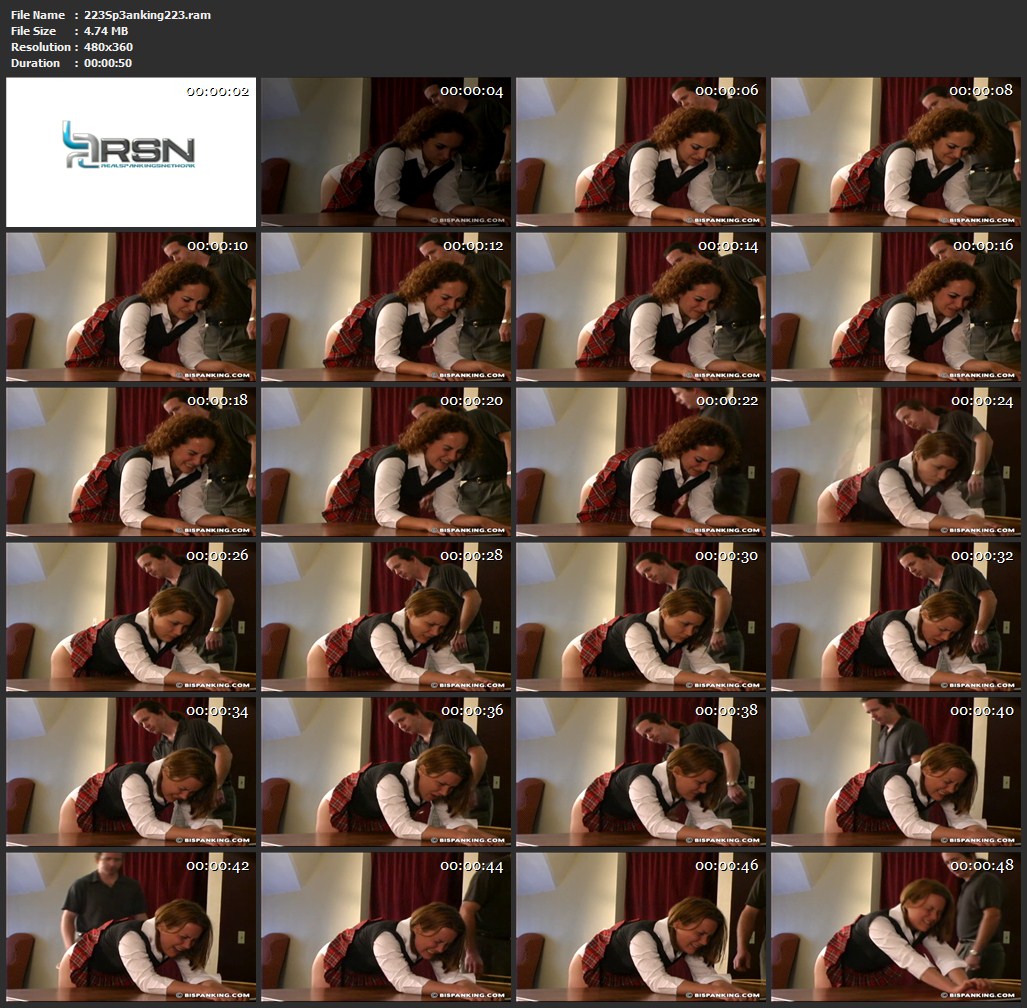Choose the thumbnail stamped 00:00:18
1027x1008 pixels.
click(131, 462)
